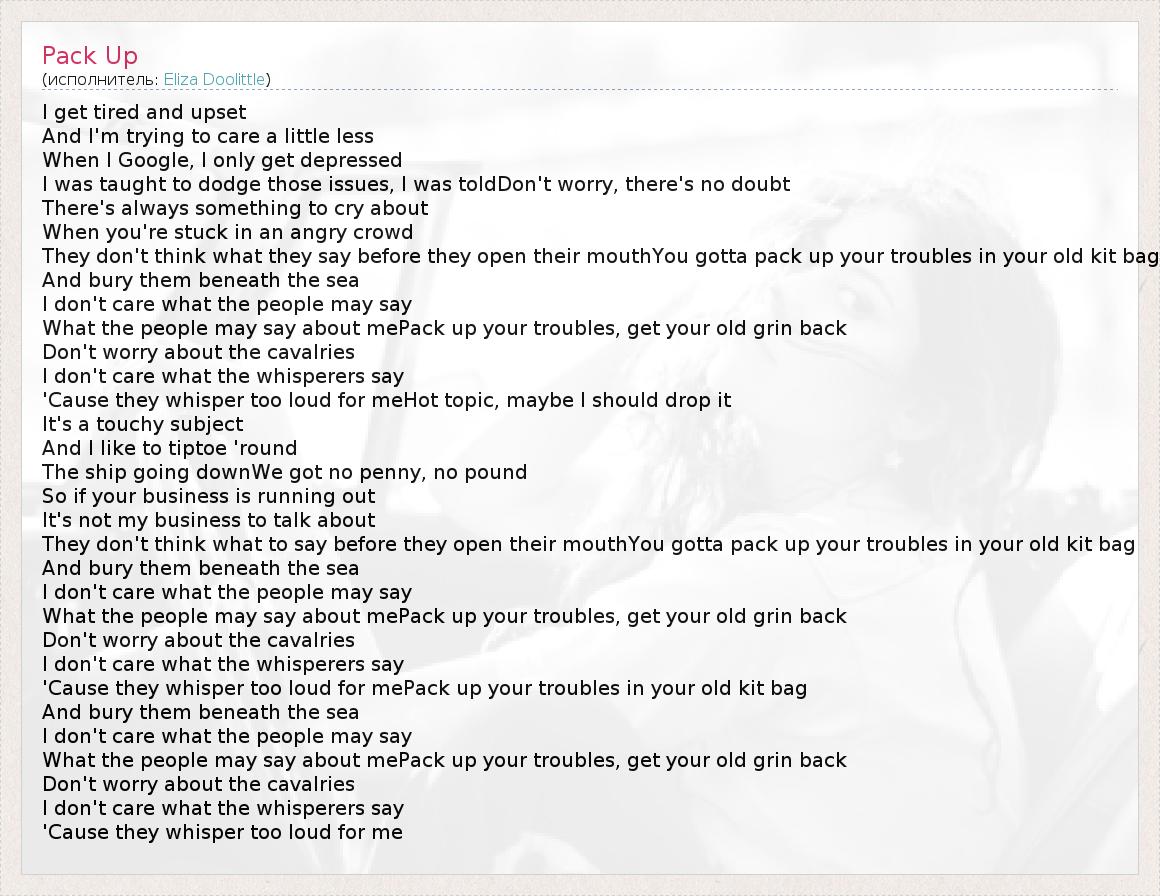Select the line "There's always something to cry about"
This screenshot has height=896, width=1160.
pyautogui.click(x=235, y=208)
